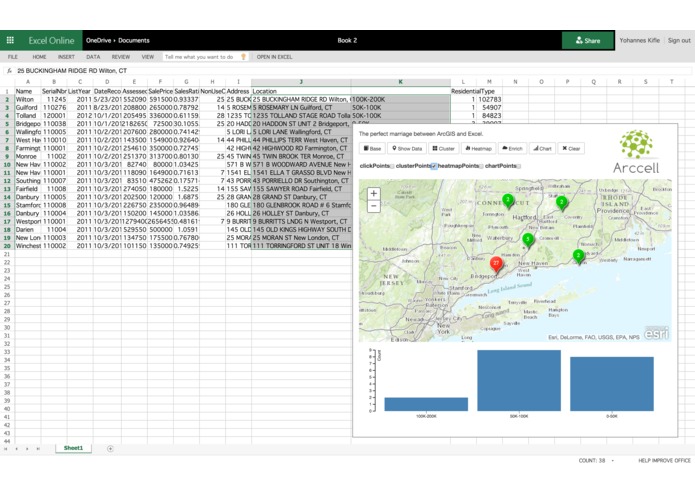Click the formula bar text field

[x=352, y=70]
